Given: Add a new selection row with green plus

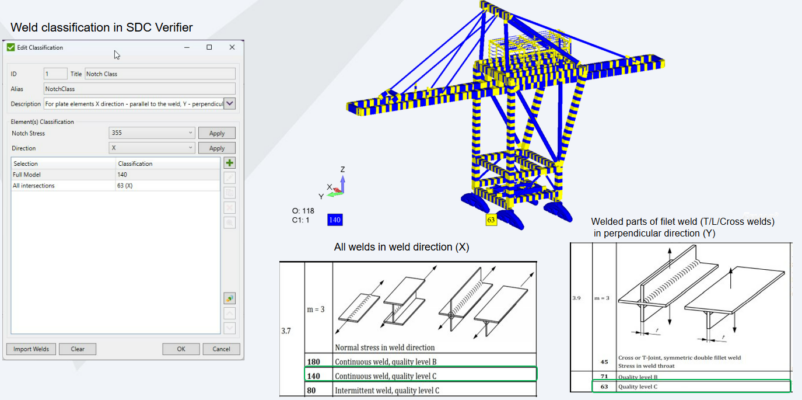Looking at the screenshot, I should (x=230, y=163).
